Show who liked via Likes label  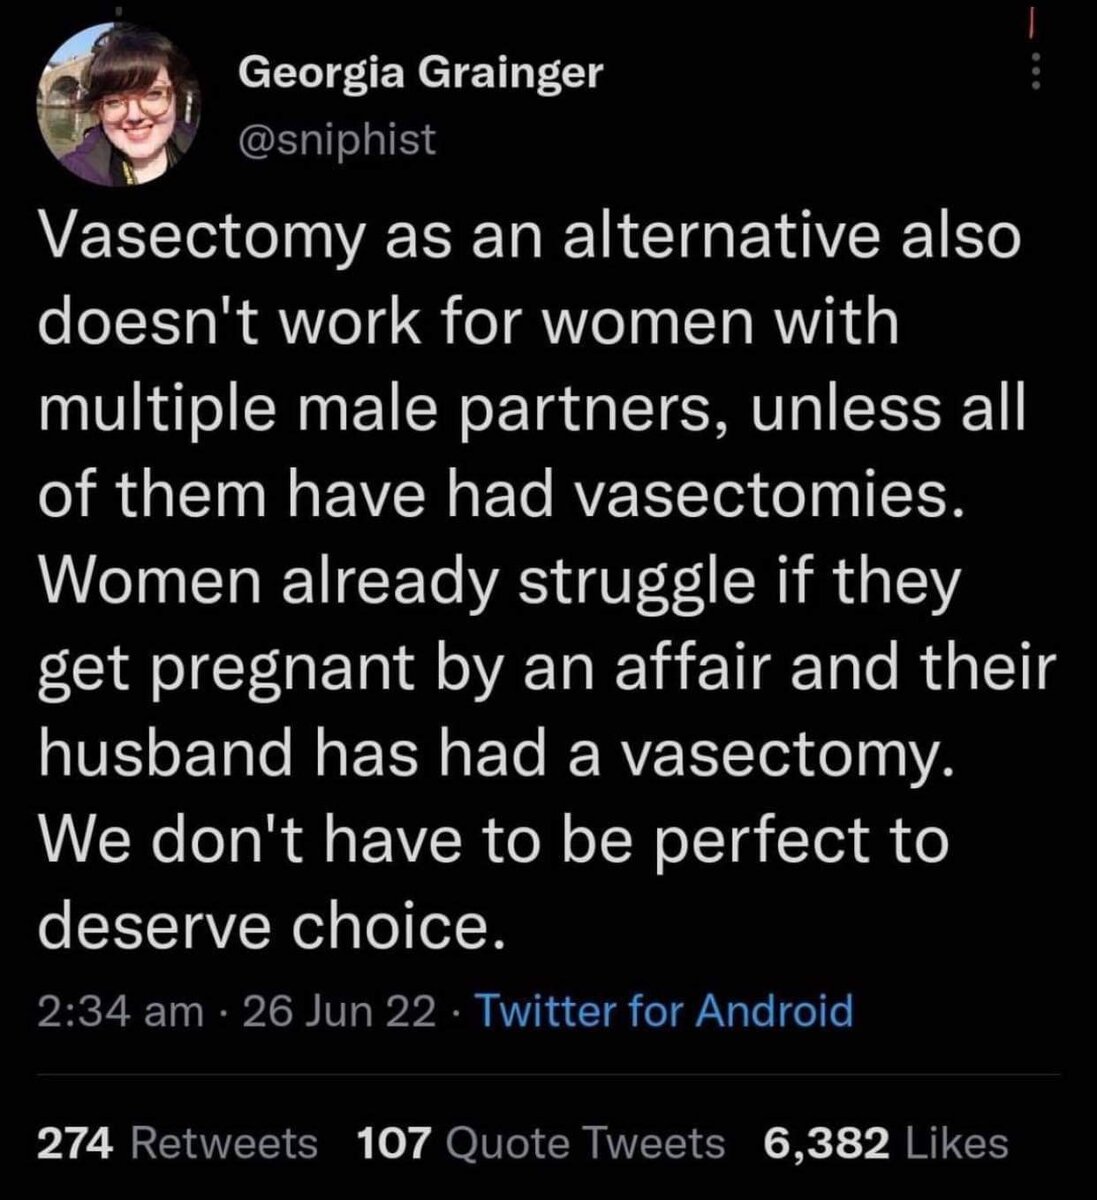pyautogui.click(x=954, y=1142)
